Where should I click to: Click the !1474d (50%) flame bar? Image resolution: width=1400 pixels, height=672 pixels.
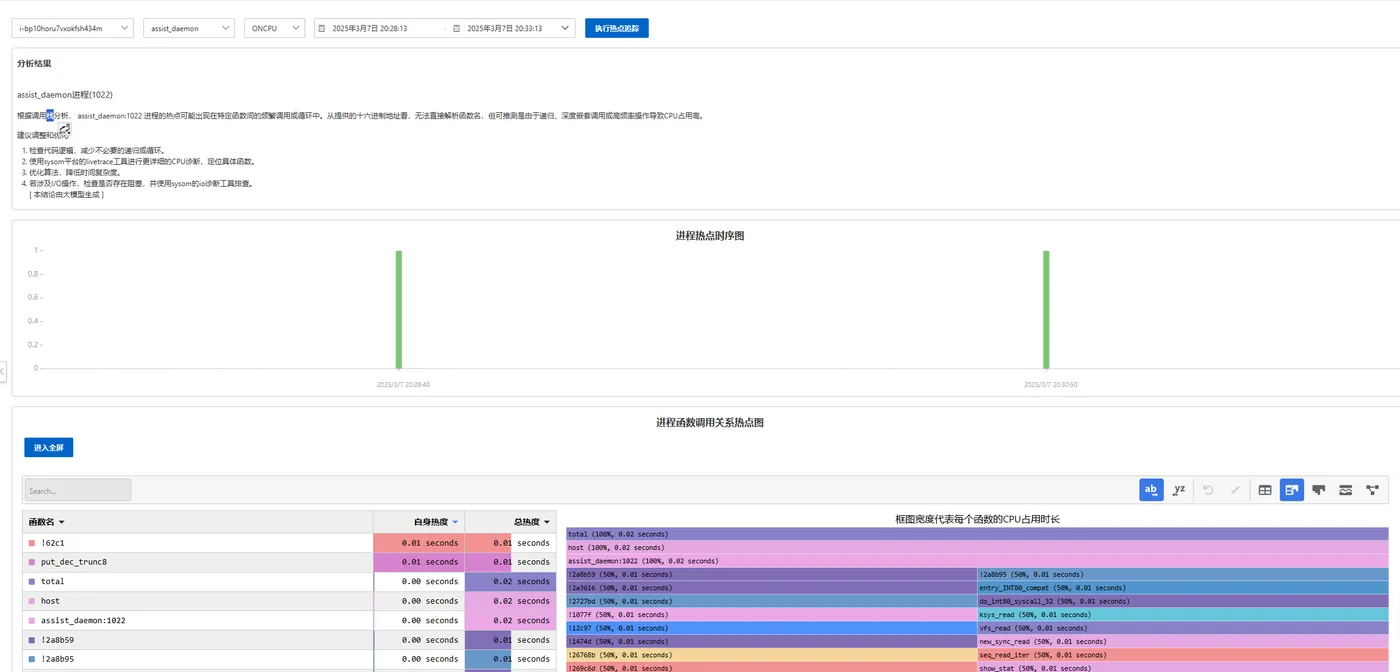click(771, 641)
